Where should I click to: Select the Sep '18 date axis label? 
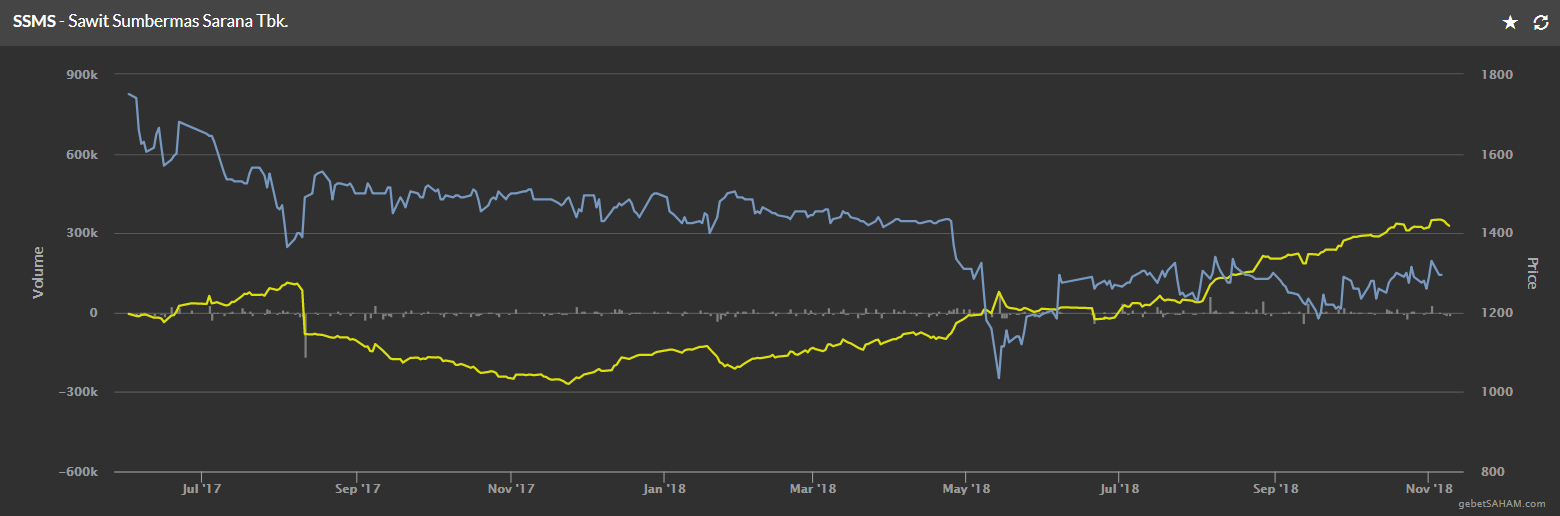click(1275, 489)
